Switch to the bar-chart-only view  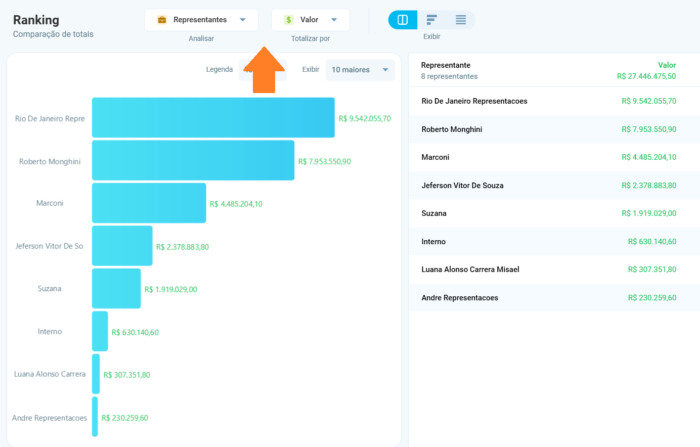click(x=431, y=20)
